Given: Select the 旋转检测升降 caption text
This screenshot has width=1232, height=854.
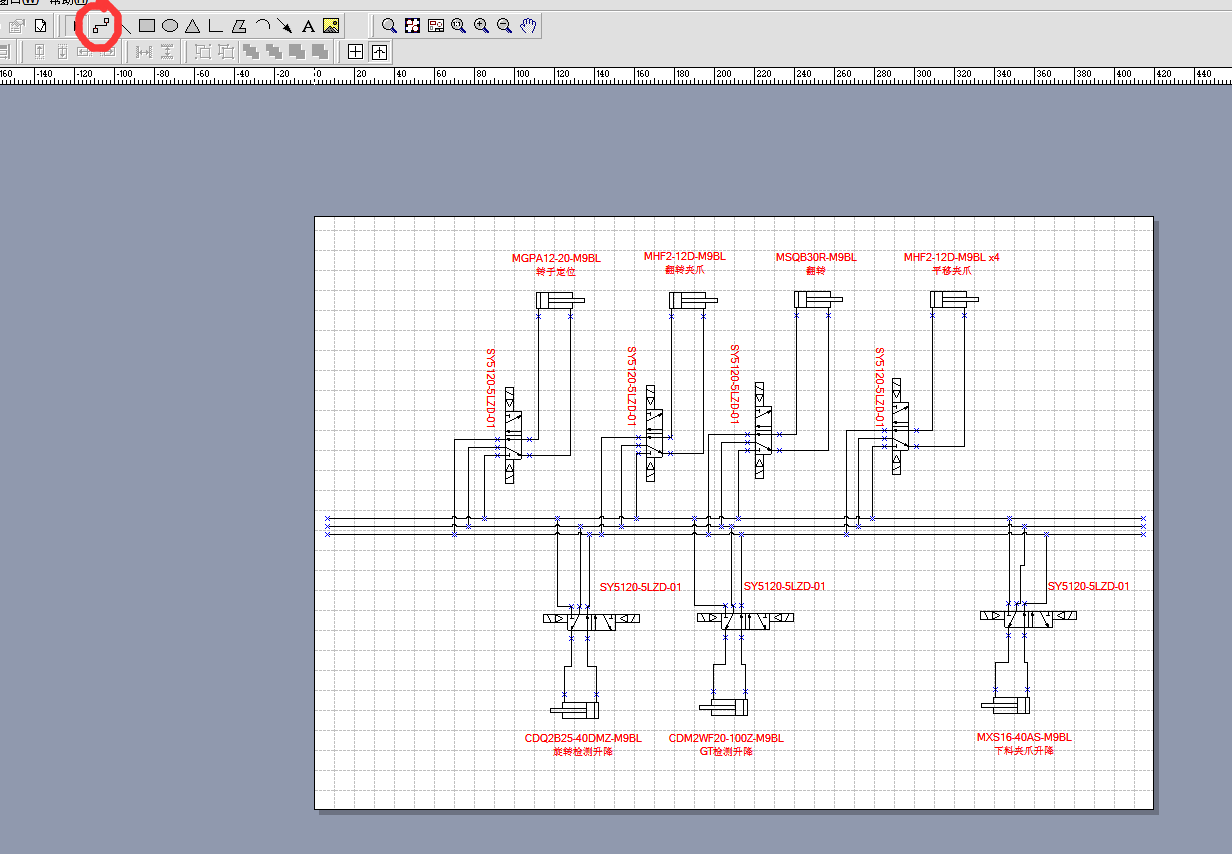Looking at the screenshot, I should (x=583, y=751).
